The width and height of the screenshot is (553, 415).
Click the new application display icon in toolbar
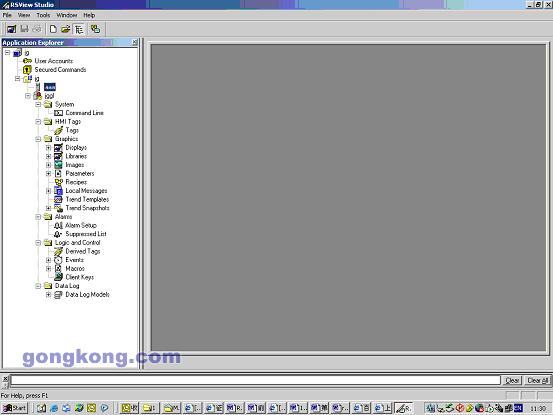pyautogui.click(x=12, y=29)
